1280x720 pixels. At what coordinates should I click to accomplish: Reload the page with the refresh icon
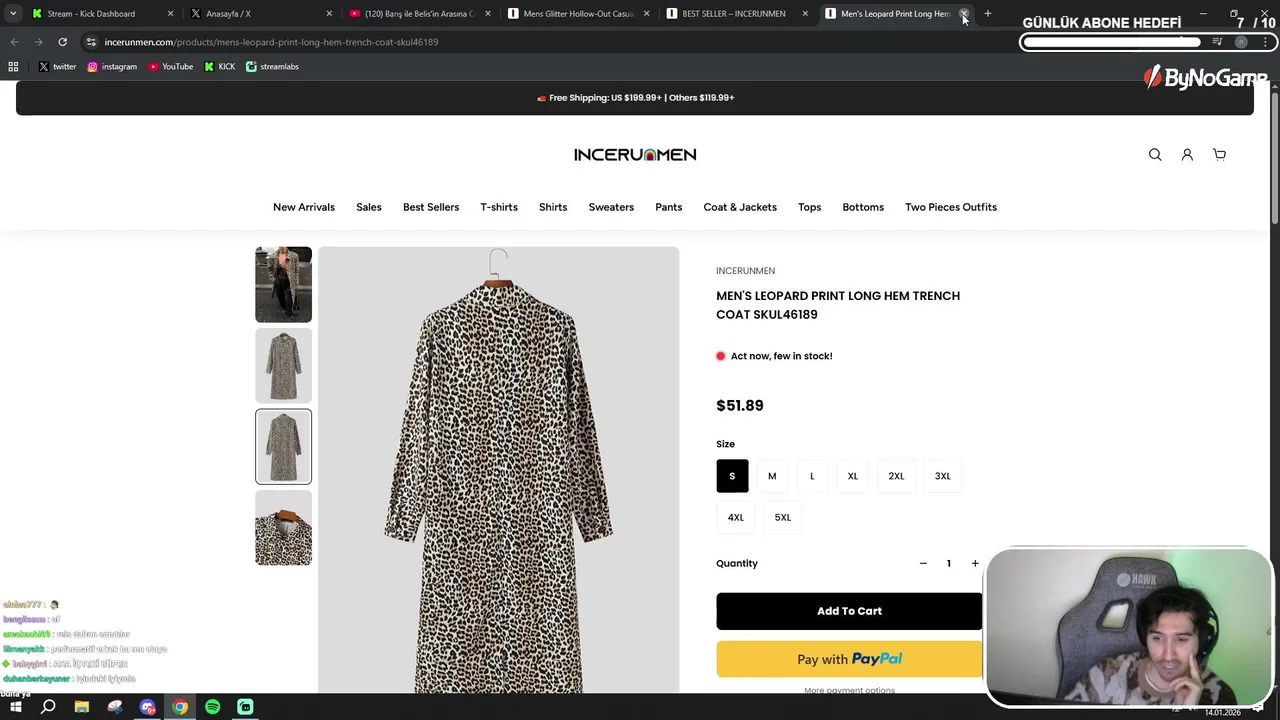(x=62, y=42)
